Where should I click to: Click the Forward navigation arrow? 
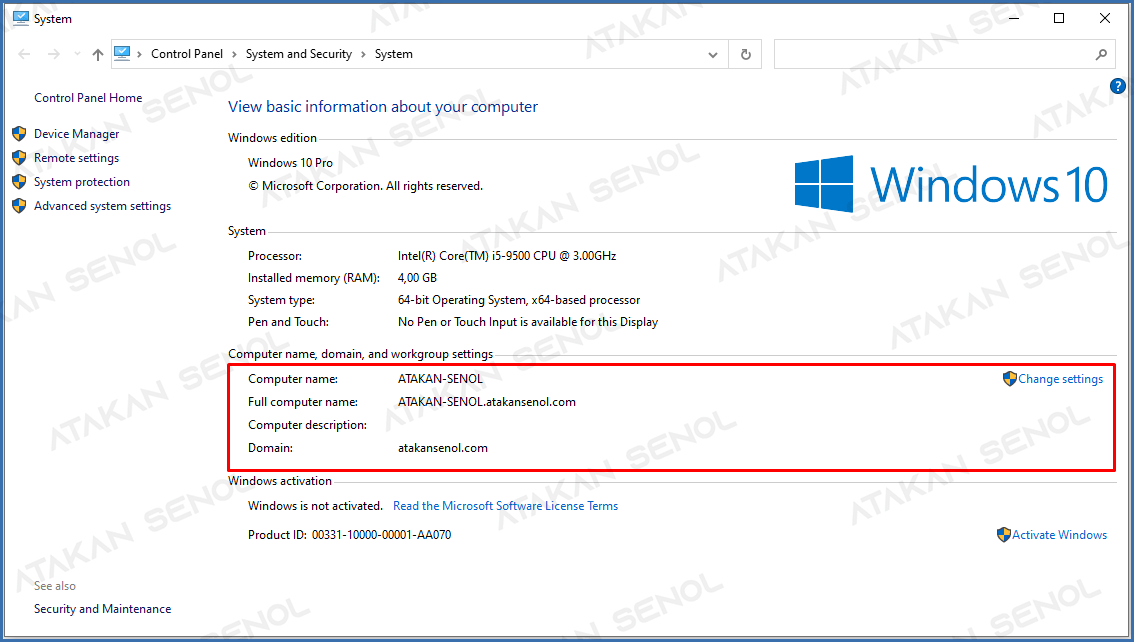click(54, 54)
